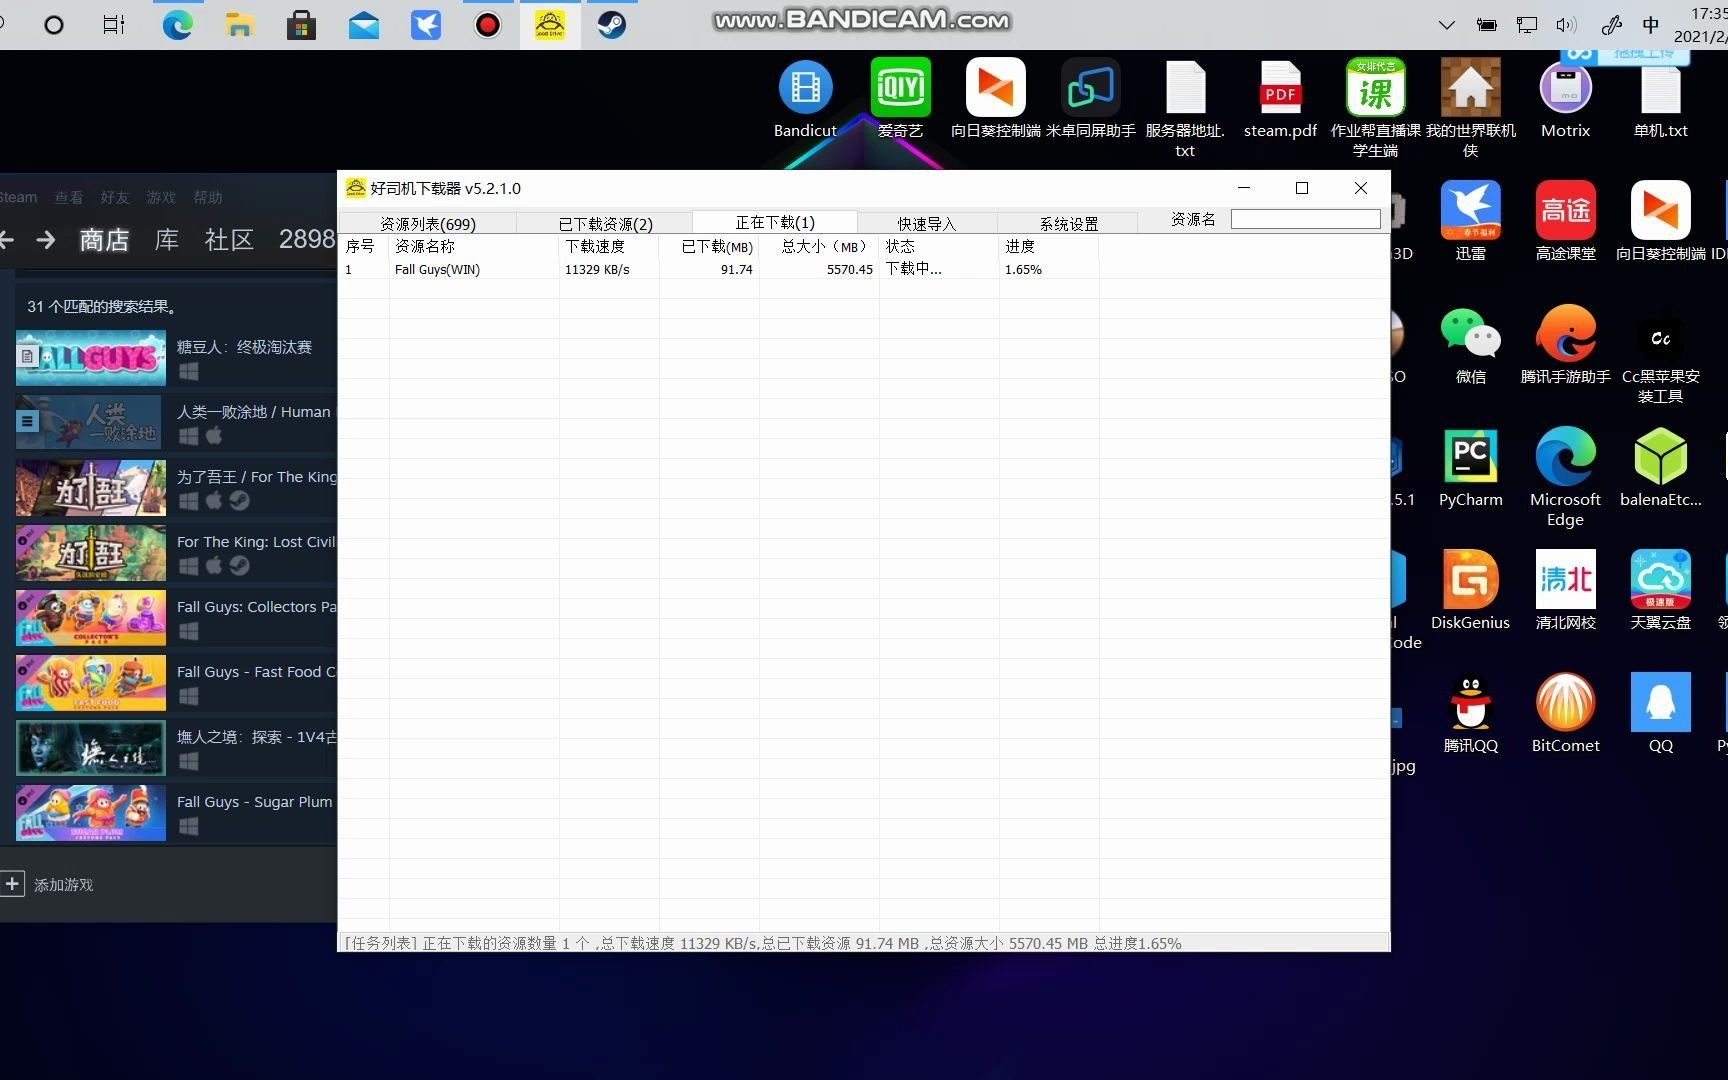
Task: Click the 进度 column header
Action: (1048, 246)
